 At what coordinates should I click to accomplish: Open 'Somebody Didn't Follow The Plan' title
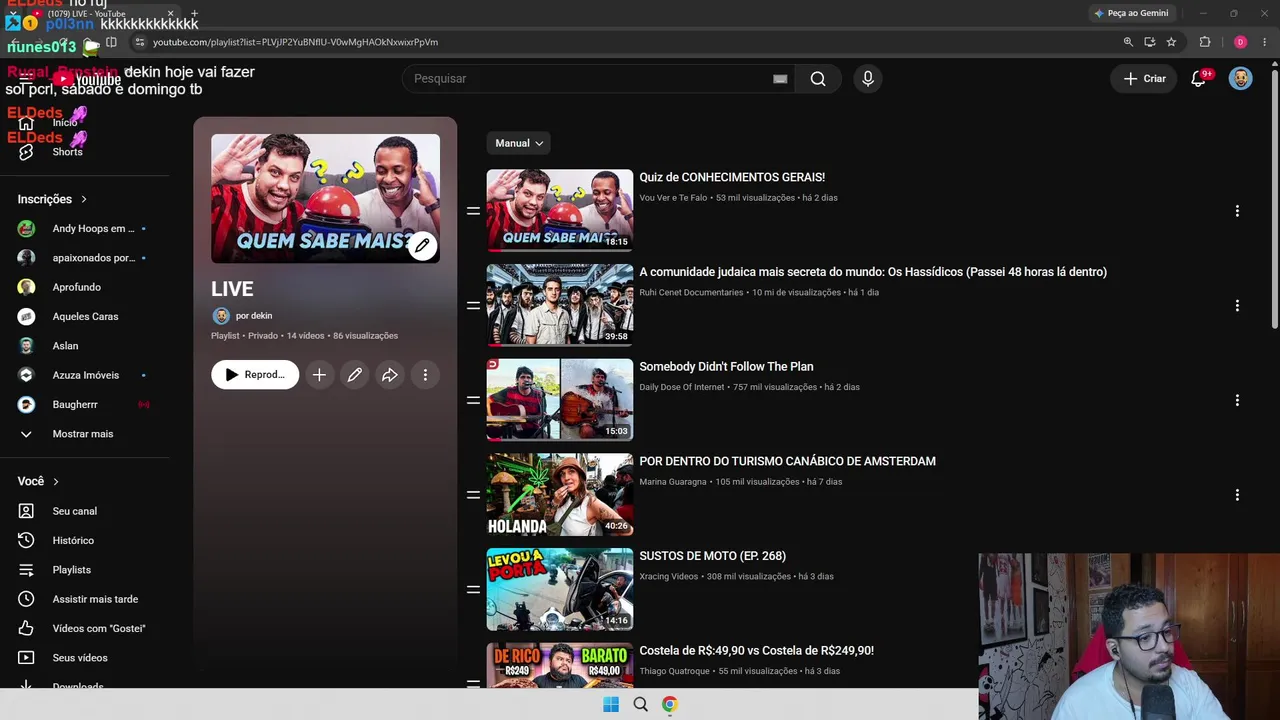coord(726,367)
